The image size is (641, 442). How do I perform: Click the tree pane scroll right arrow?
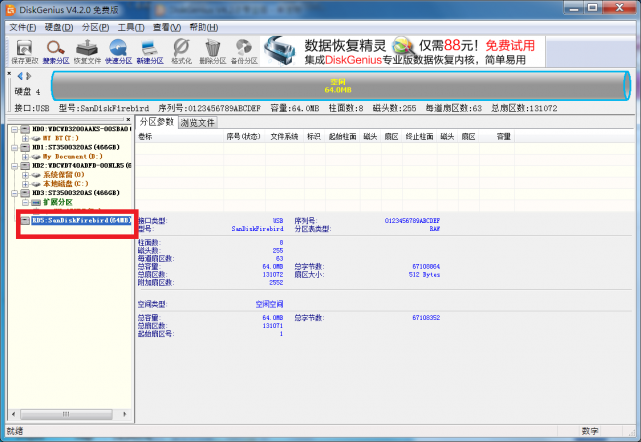(125, 414)
